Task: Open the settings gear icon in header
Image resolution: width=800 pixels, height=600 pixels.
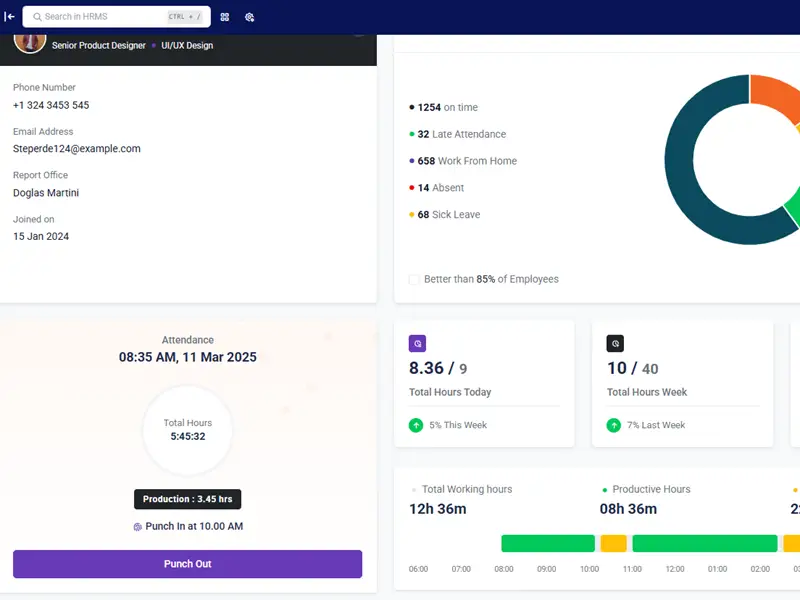Action: pos(250,17)
